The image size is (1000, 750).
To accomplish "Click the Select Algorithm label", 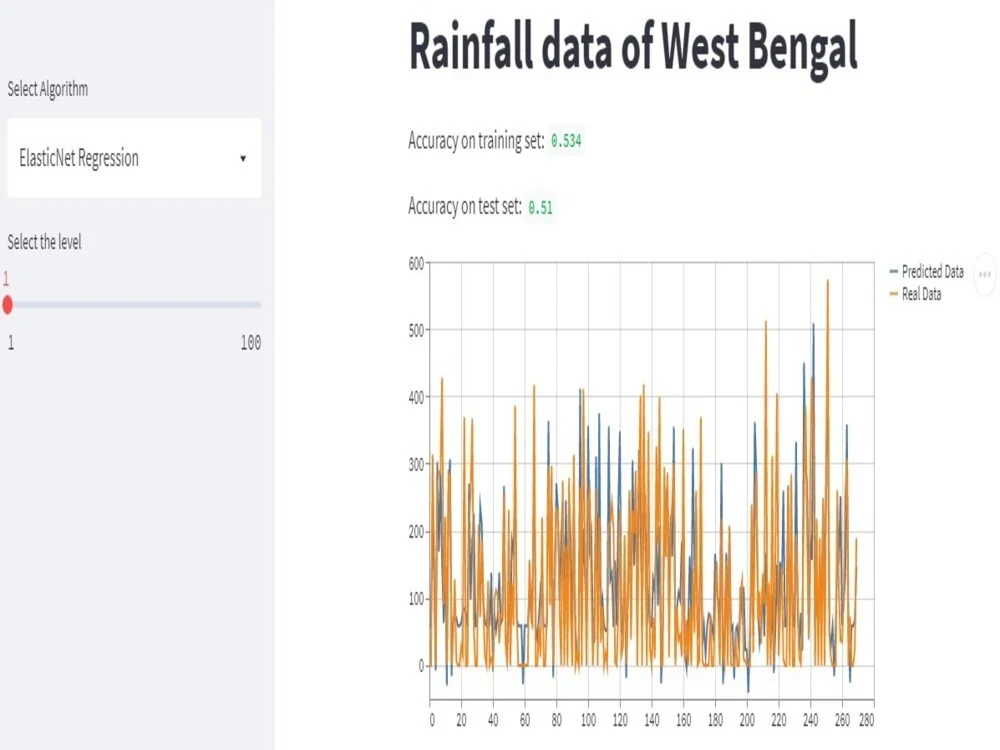I will pyautogui.click(x=47, y=89).
